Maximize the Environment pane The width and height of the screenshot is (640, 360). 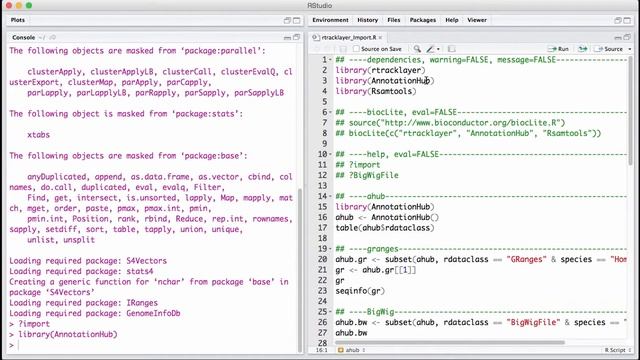[627, 20]
